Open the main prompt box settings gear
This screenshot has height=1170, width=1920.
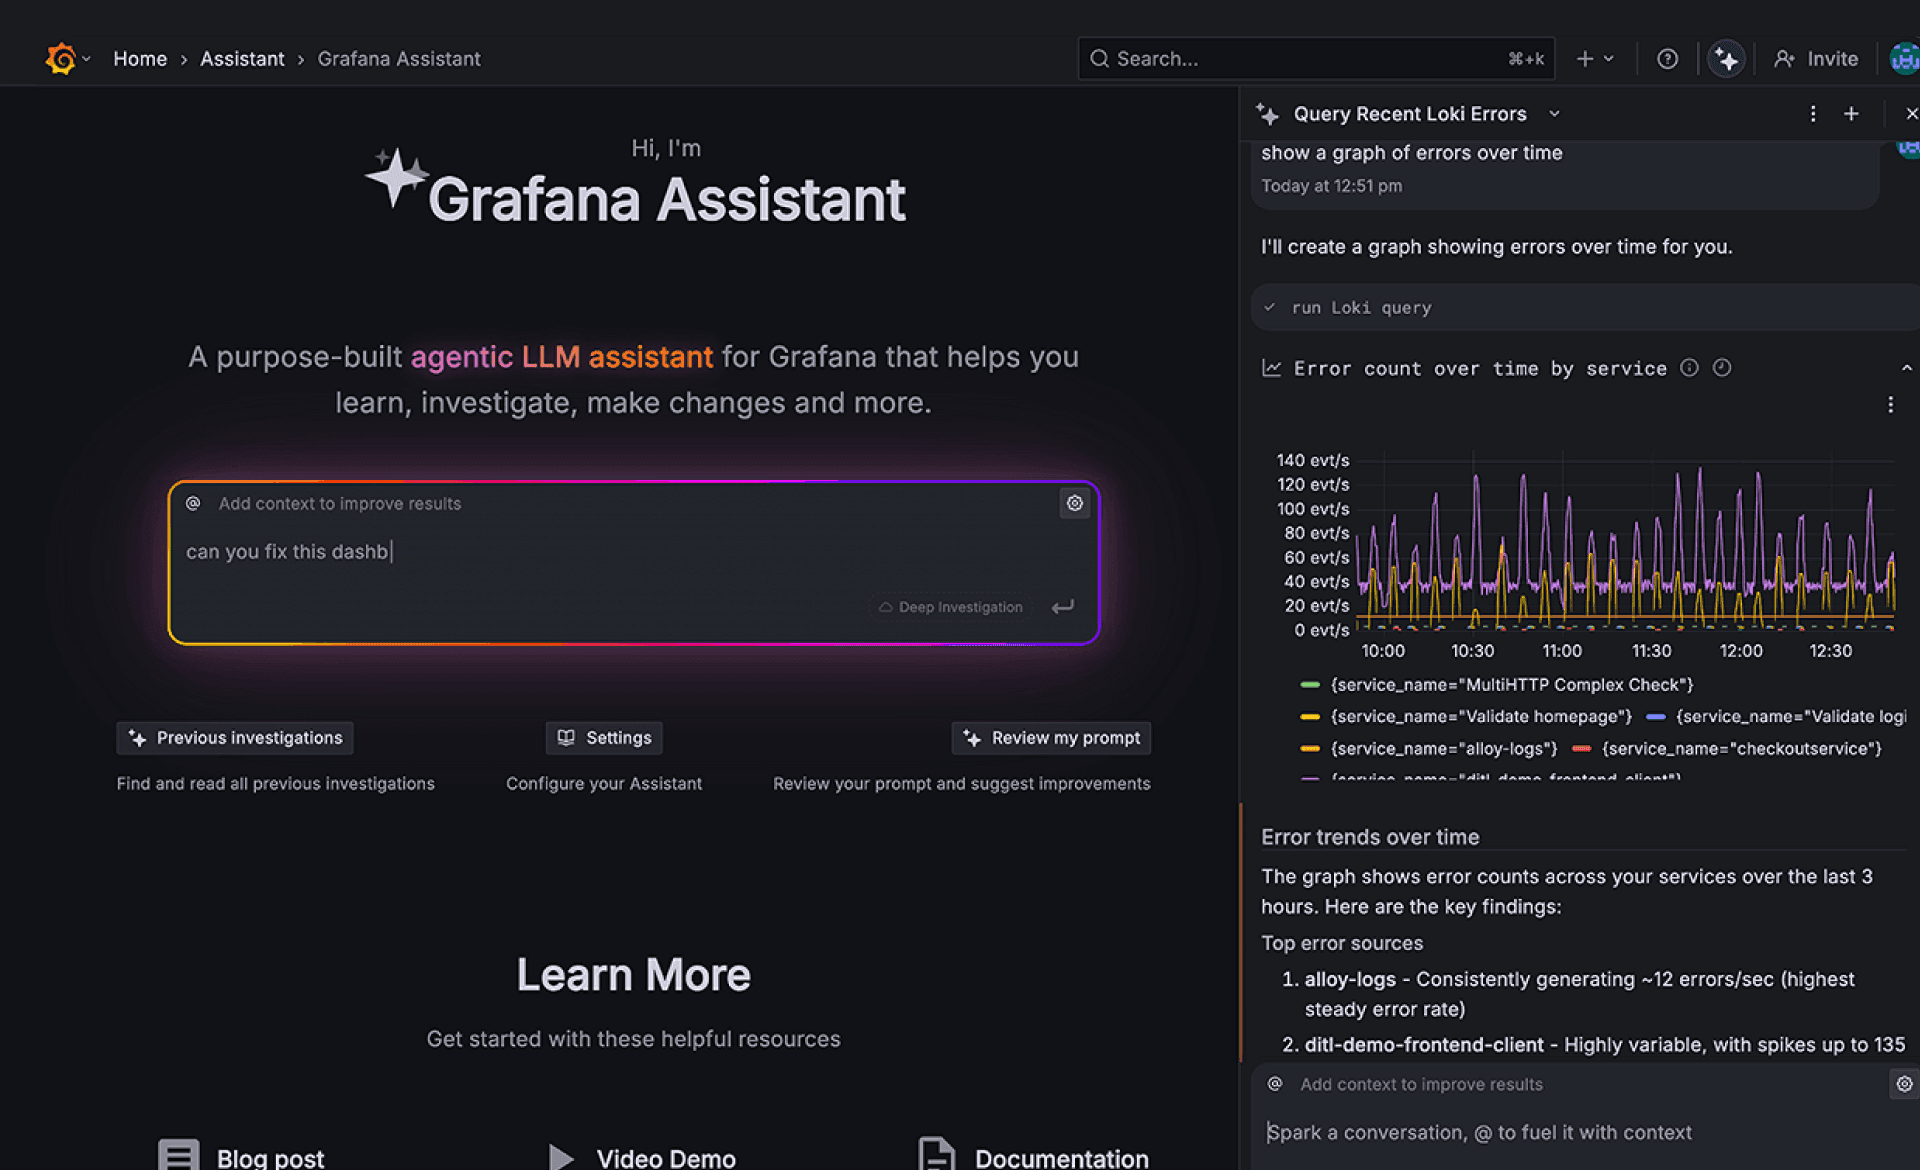coord(1074,503)
